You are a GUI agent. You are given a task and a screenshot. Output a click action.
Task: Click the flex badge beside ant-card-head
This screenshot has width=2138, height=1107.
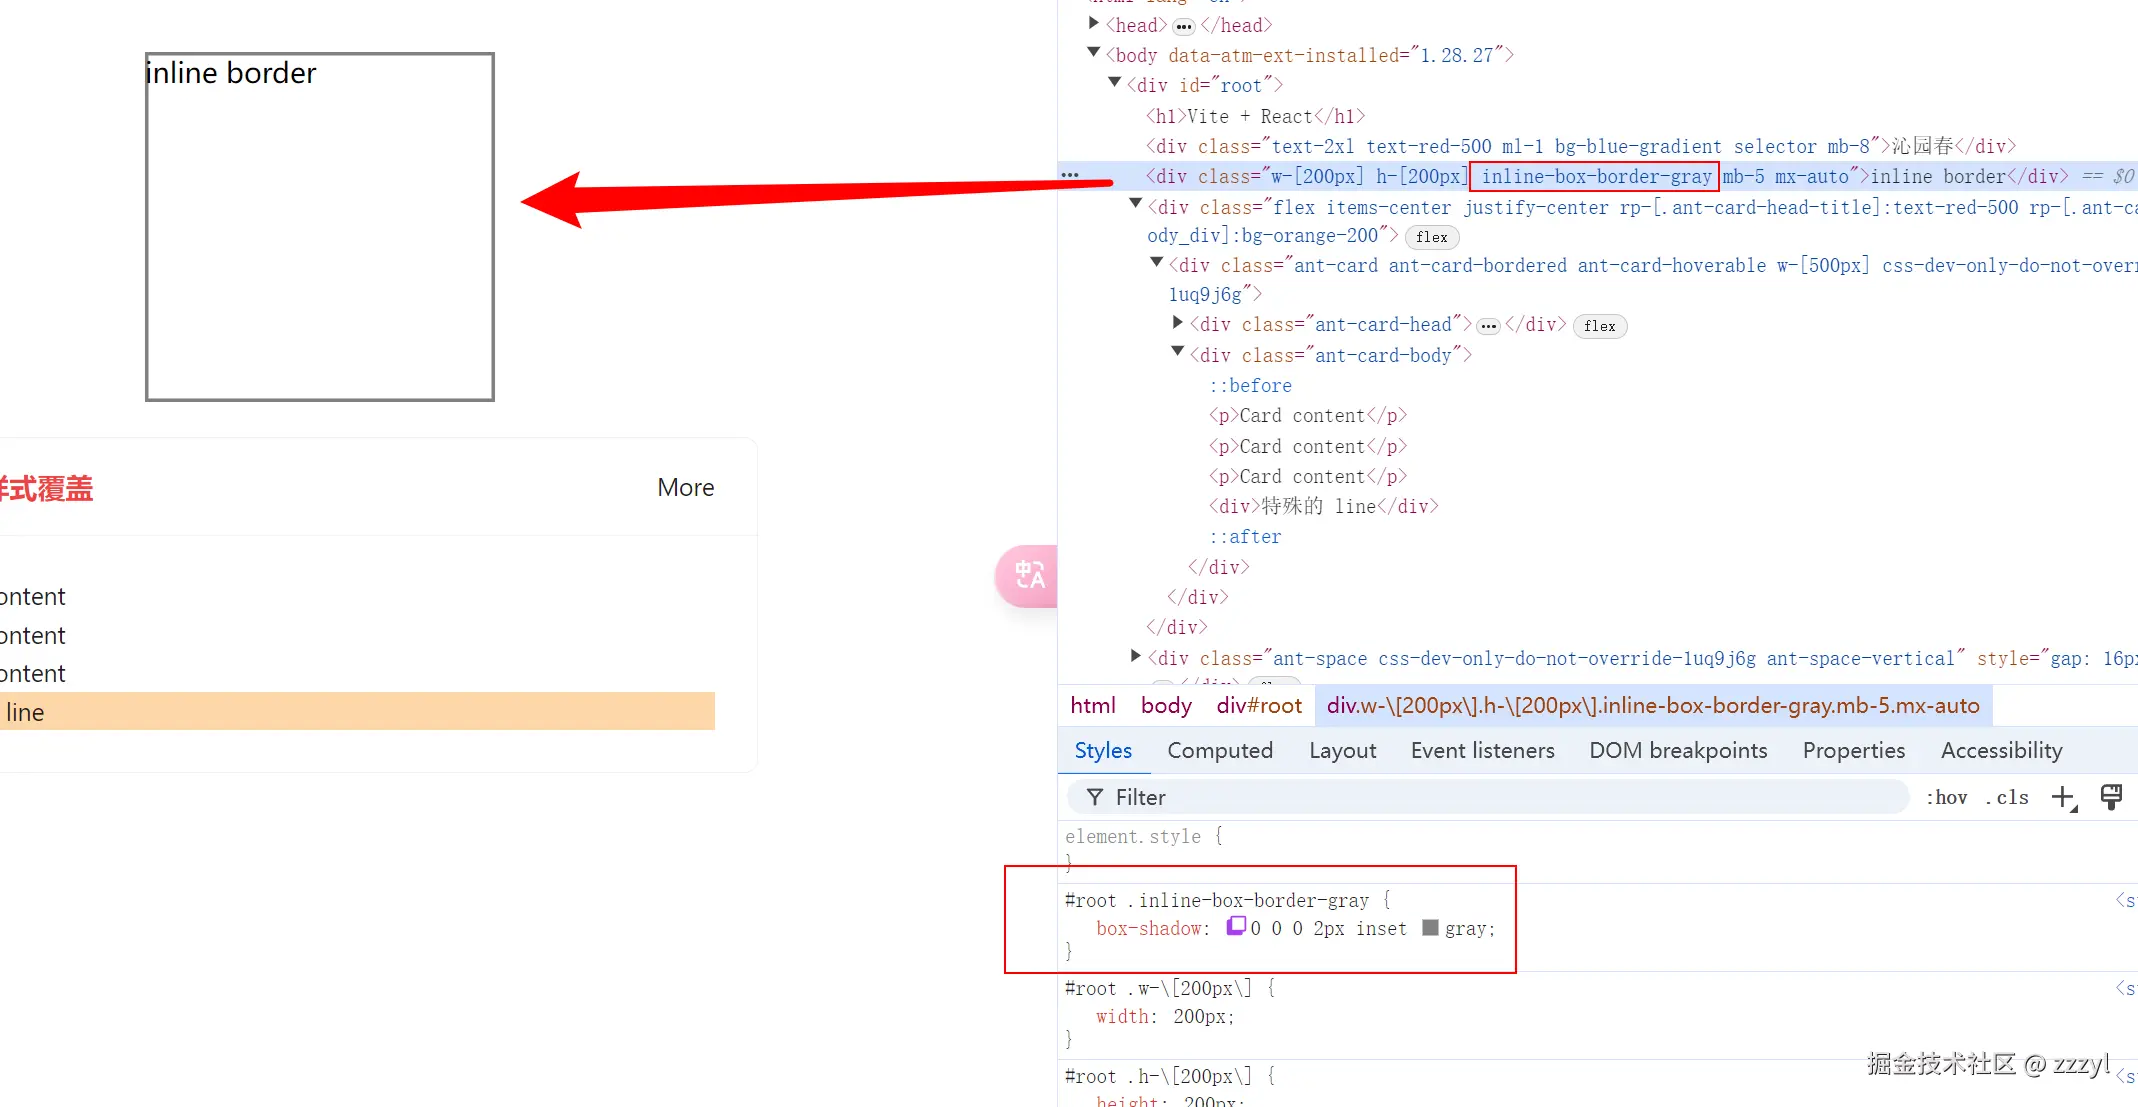1599,326
